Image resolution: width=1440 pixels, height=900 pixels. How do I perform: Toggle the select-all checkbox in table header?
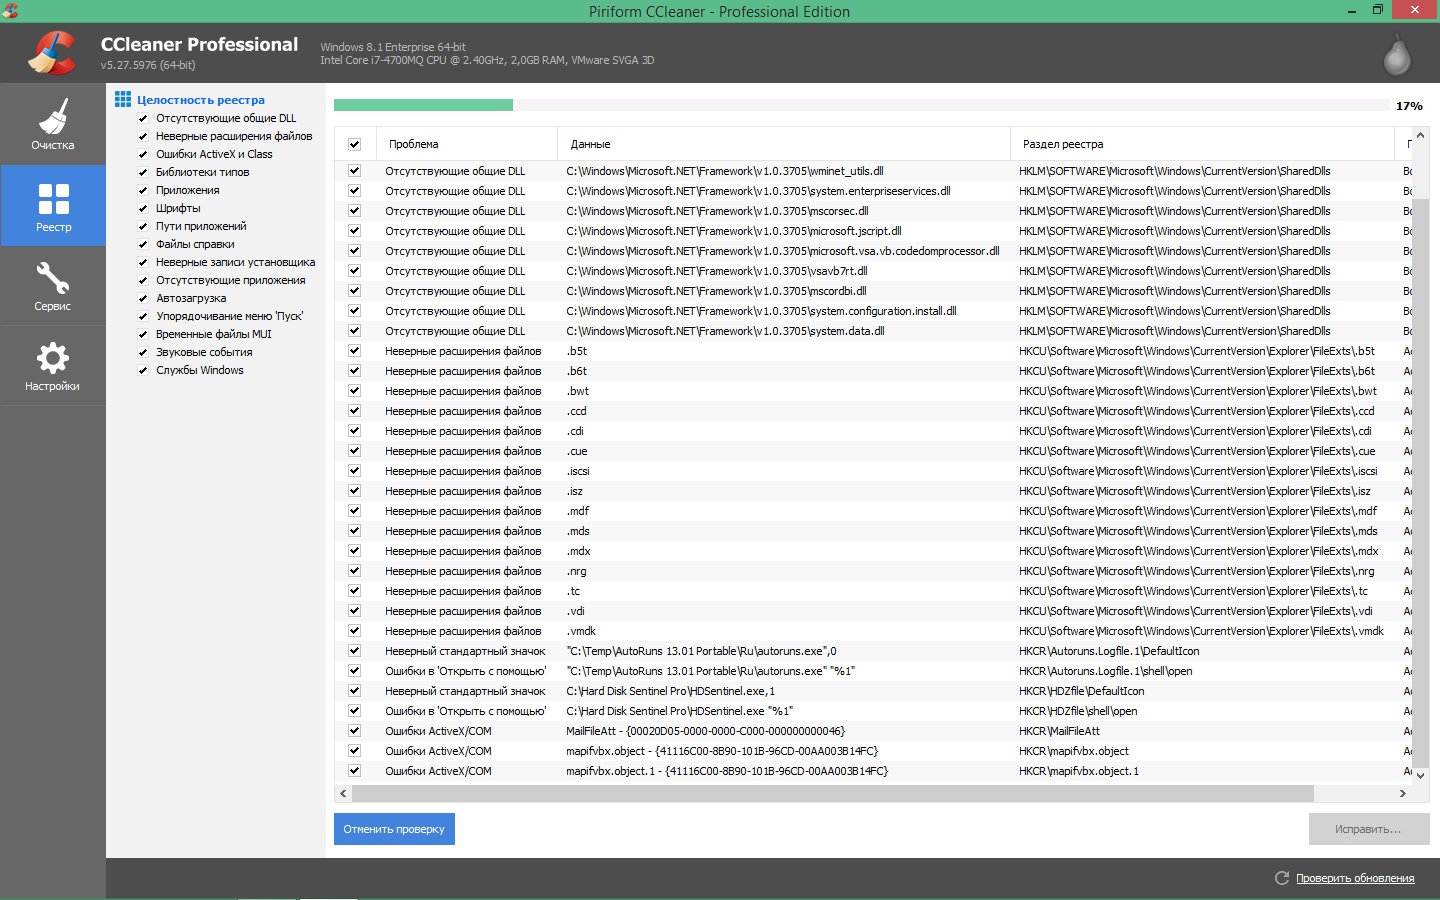point(354,144)
